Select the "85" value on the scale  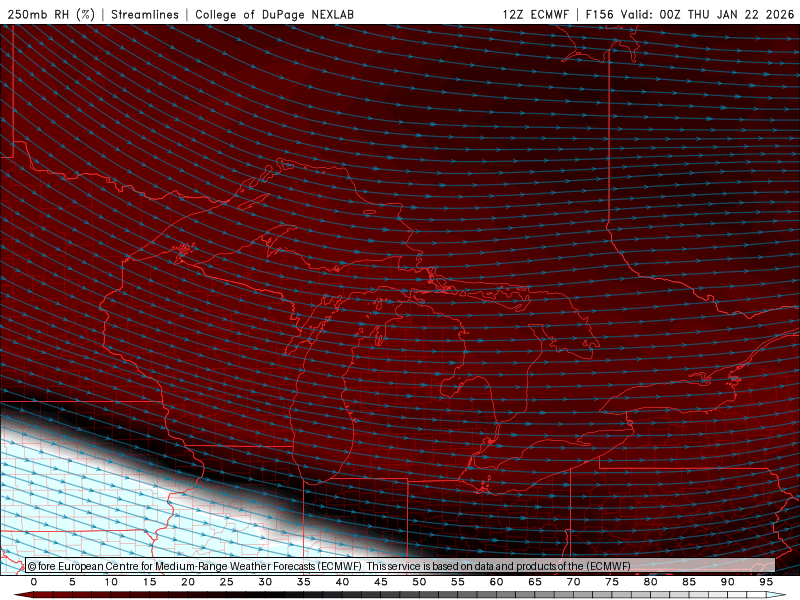689,582
